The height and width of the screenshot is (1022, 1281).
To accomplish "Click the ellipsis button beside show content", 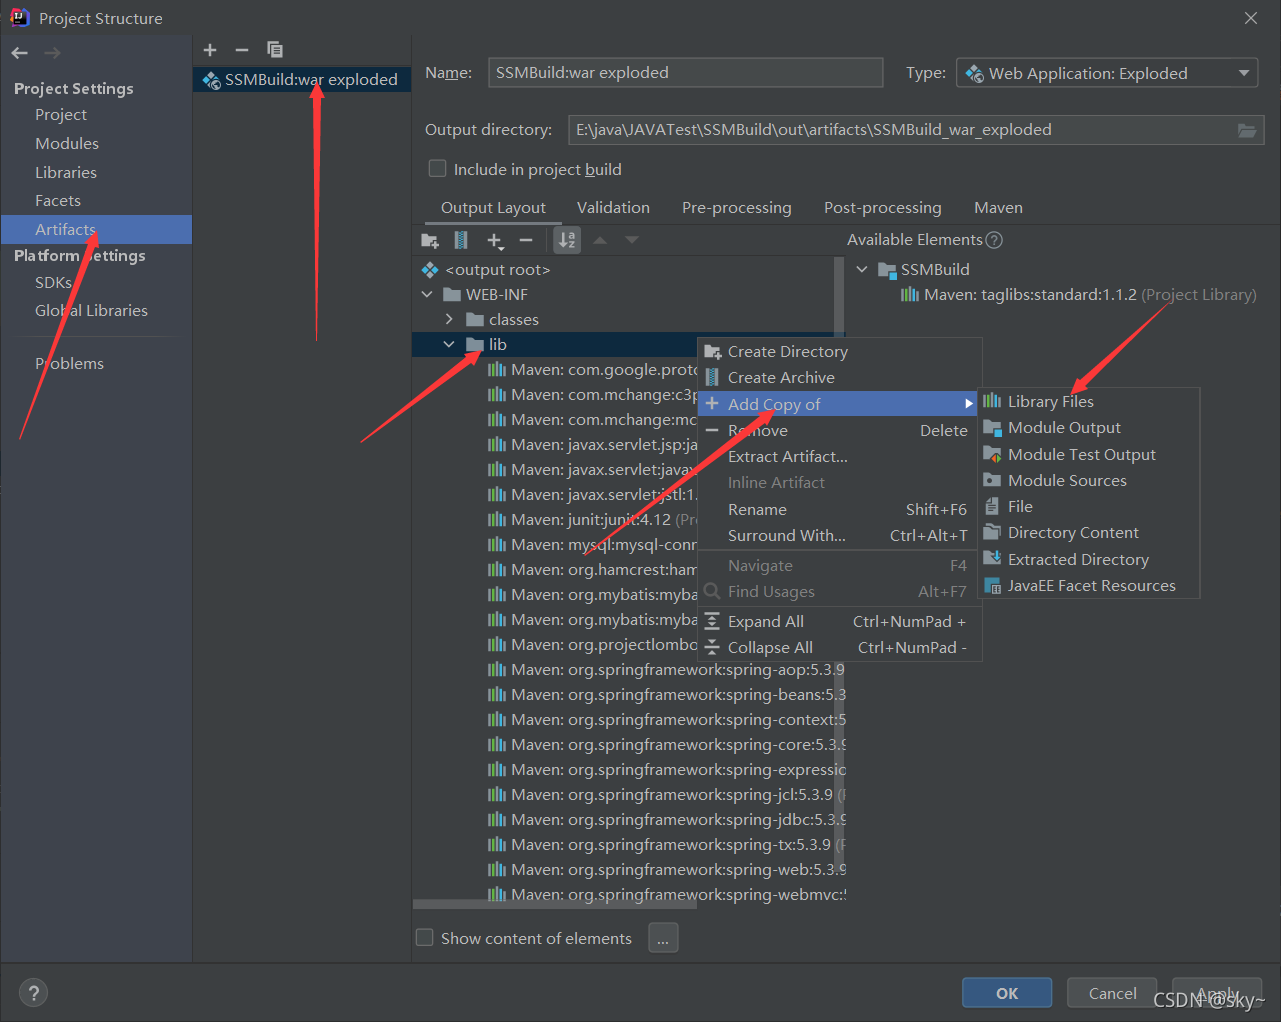I will tap(663, 938).
